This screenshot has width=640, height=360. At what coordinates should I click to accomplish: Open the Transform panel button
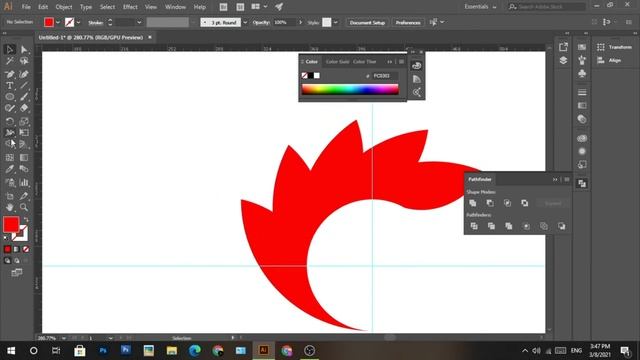coord(614,47)
